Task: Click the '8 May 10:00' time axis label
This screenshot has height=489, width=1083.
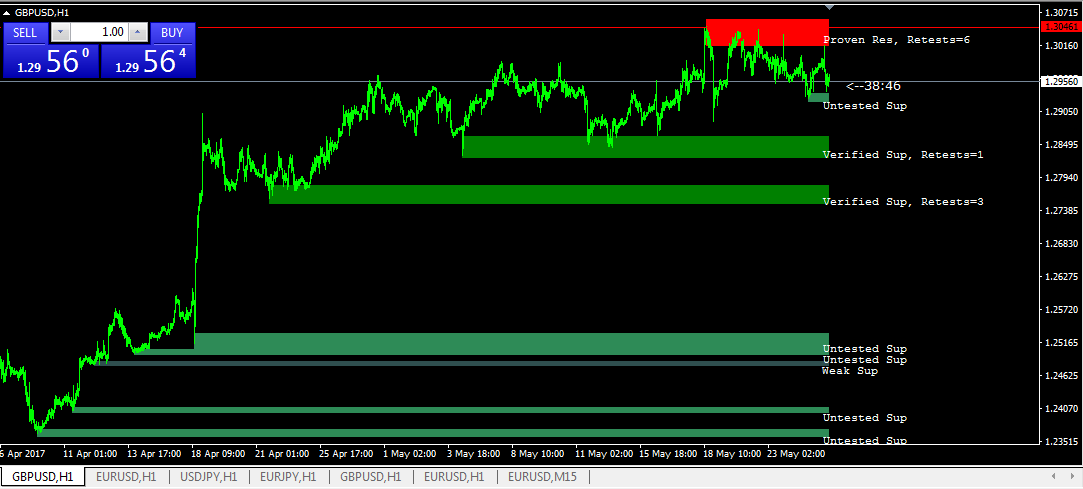Action: [538, 454]
